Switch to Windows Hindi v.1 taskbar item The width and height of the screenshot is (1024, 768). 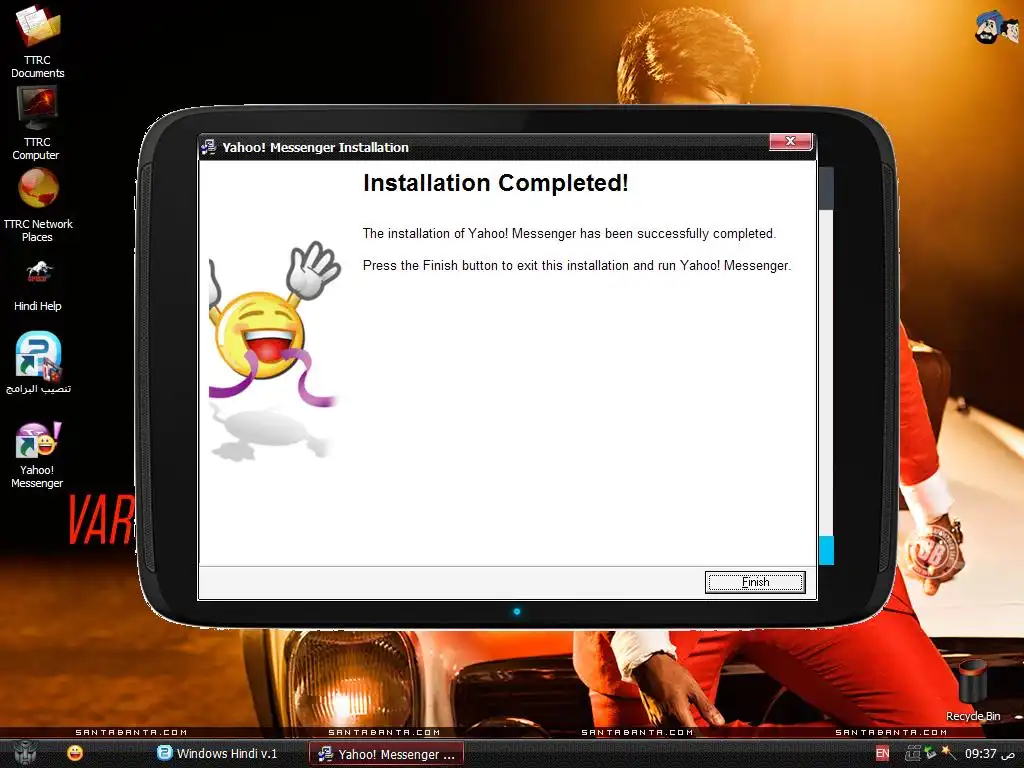(217, 754)
